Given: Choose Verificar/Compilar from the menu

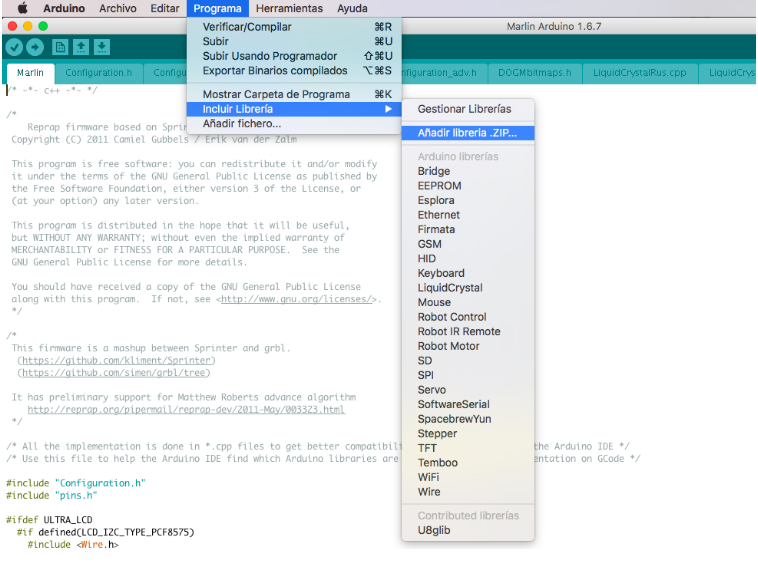Looking at the screenshot, I should click(x=294, y=27).
